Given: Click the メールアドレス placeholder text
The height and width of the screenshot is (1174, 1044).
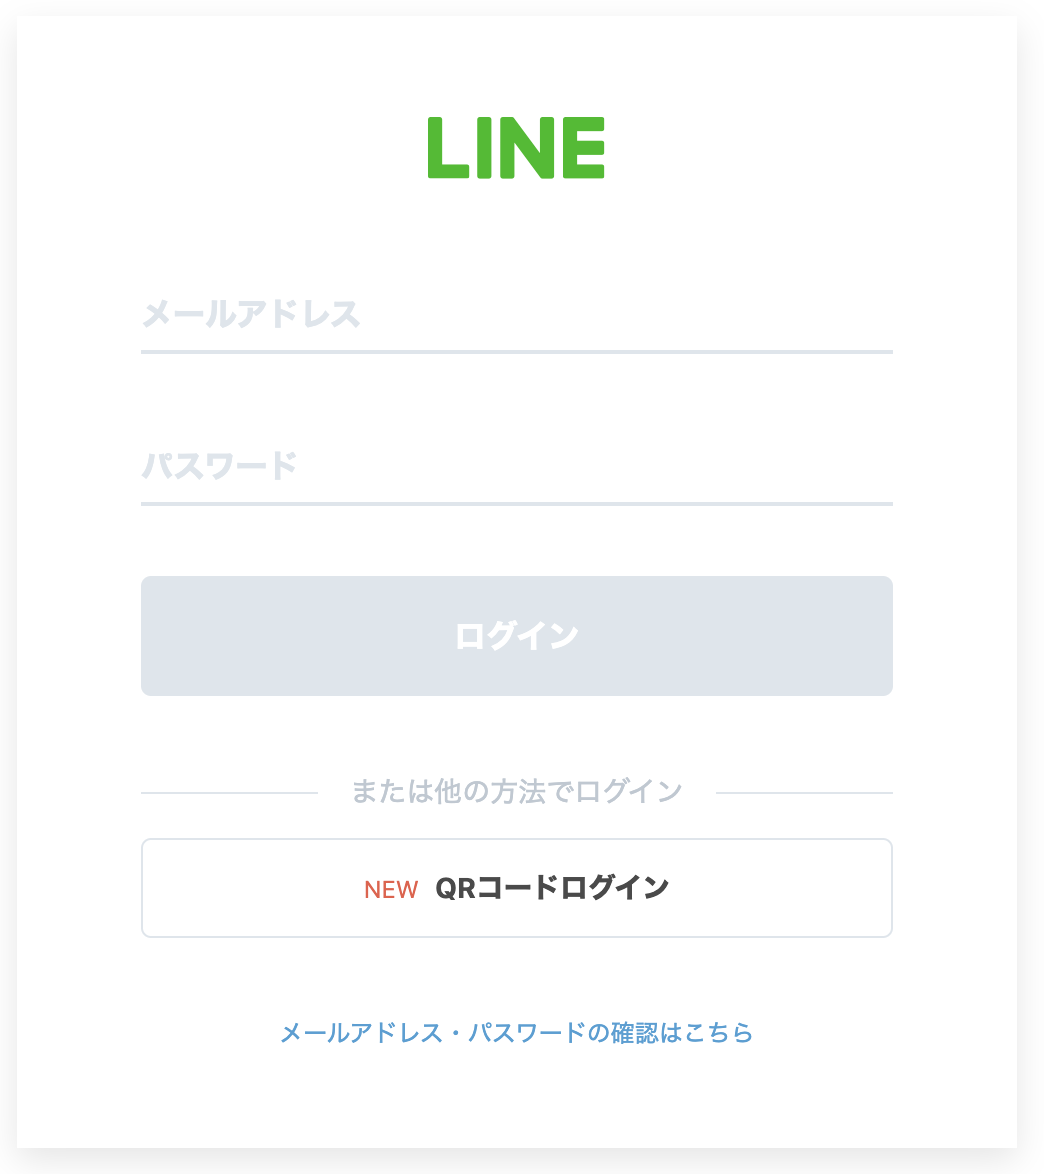Looking at the screenshot, I should (x=251, y=316).
